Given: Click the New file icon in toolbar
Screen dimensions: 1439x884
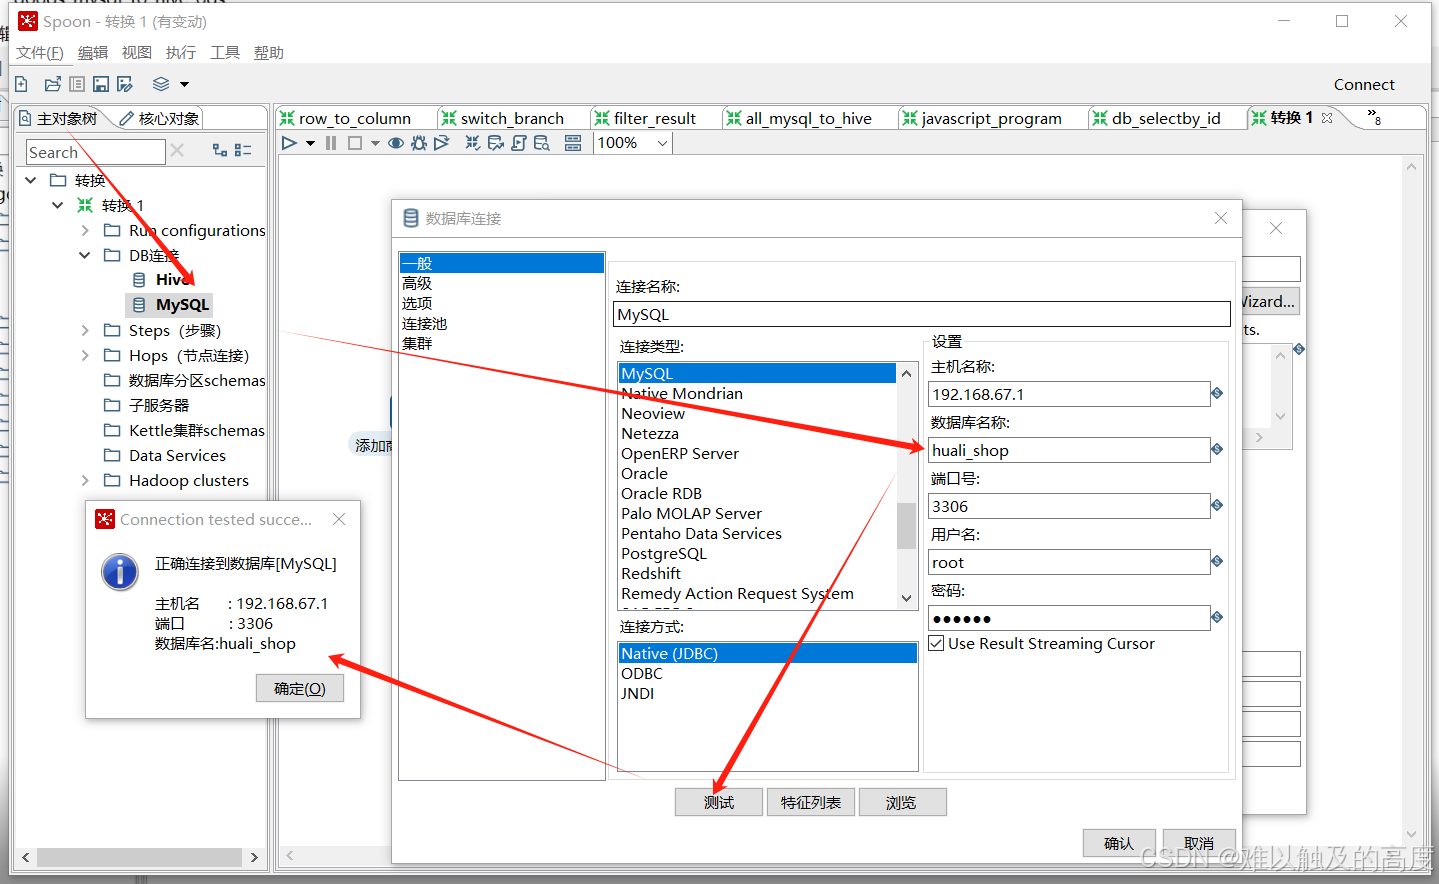Looking at the screenshot, I should coord(21,84).
